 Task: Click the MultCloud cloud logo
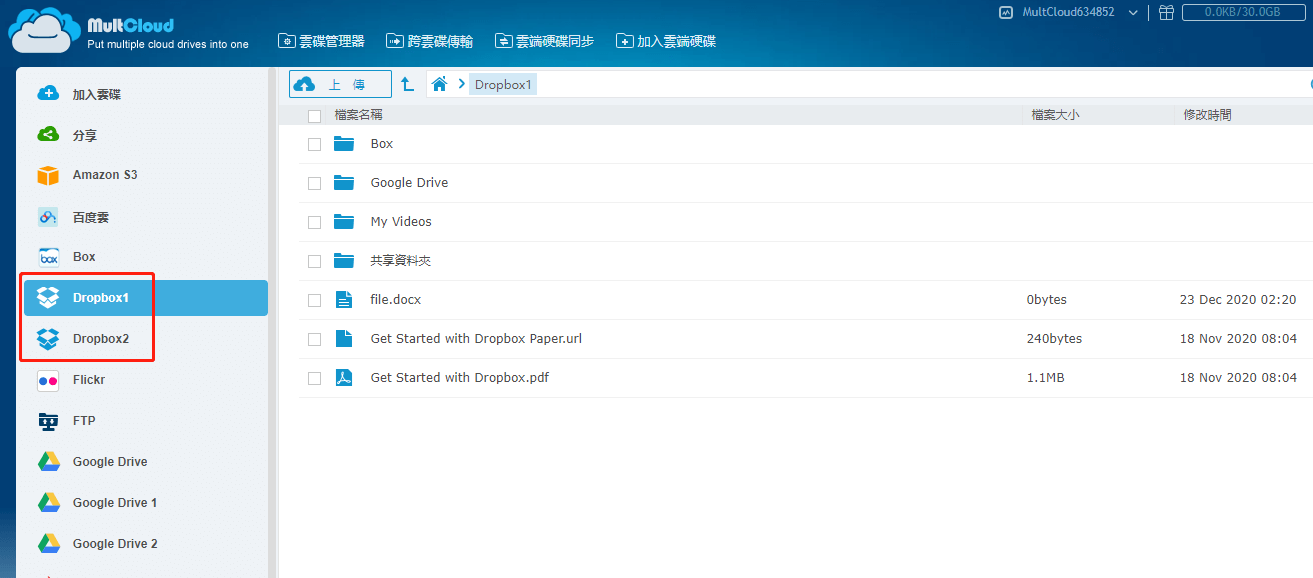coord(44,30)
